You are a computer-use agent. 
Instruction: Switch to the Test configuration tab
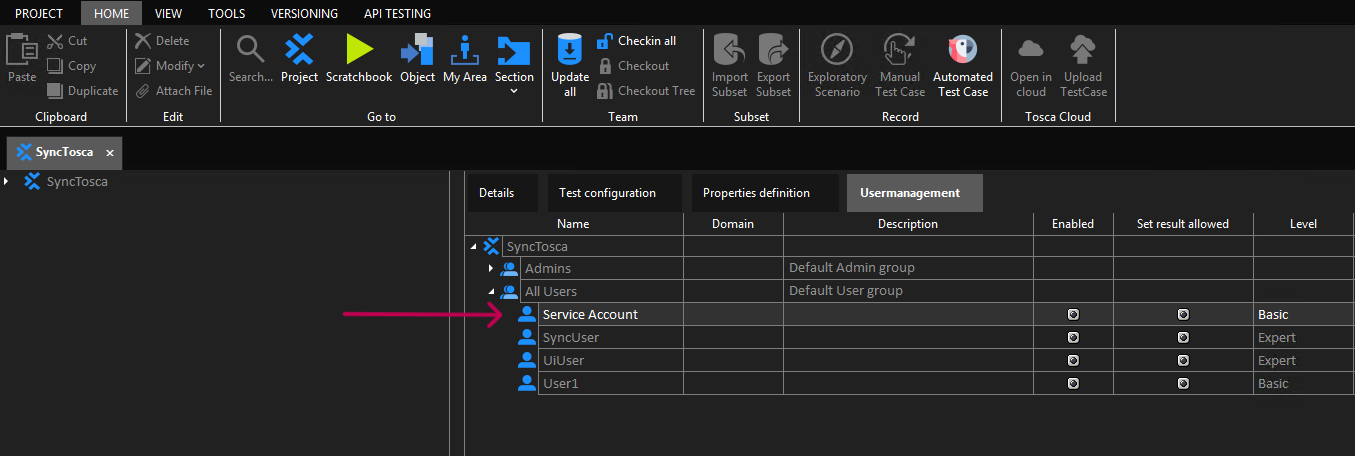coord(607,193)
